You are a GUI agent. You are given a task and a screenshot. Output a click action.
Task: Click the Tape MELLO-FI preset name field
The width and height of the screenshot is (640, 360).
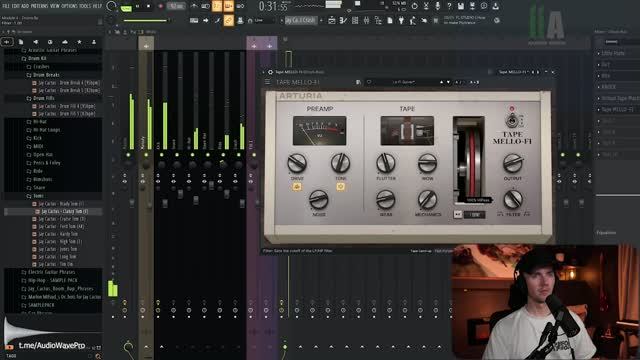(x=404, y=82)
